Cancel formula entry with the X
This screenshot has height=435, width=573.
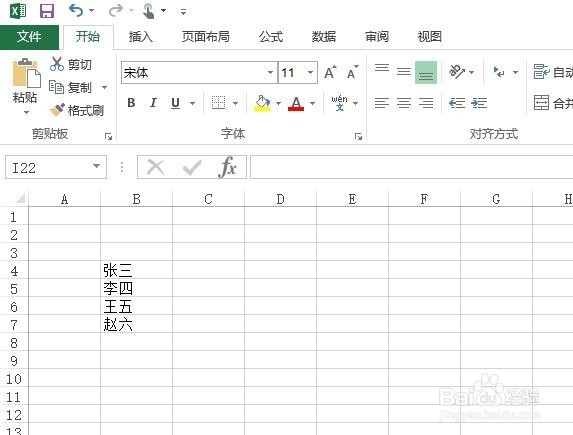pyautogui.click(x=155, y=167)
